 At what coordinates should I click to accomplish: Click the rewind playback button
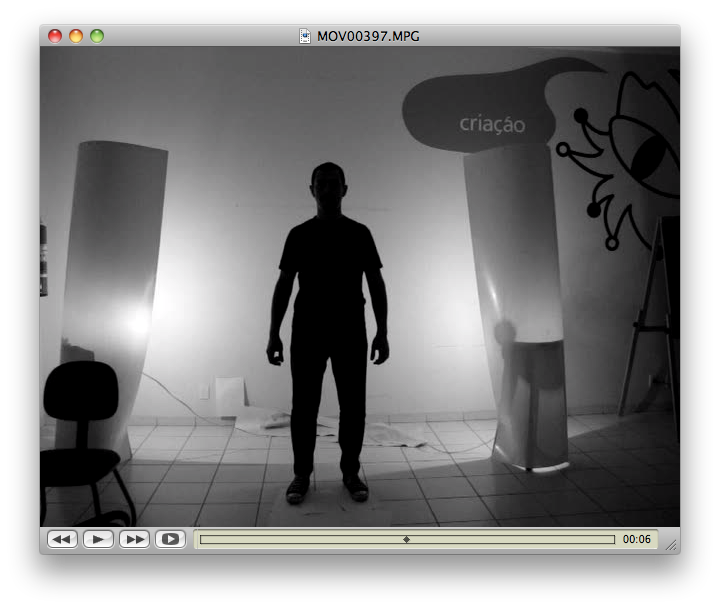(62, 539)
